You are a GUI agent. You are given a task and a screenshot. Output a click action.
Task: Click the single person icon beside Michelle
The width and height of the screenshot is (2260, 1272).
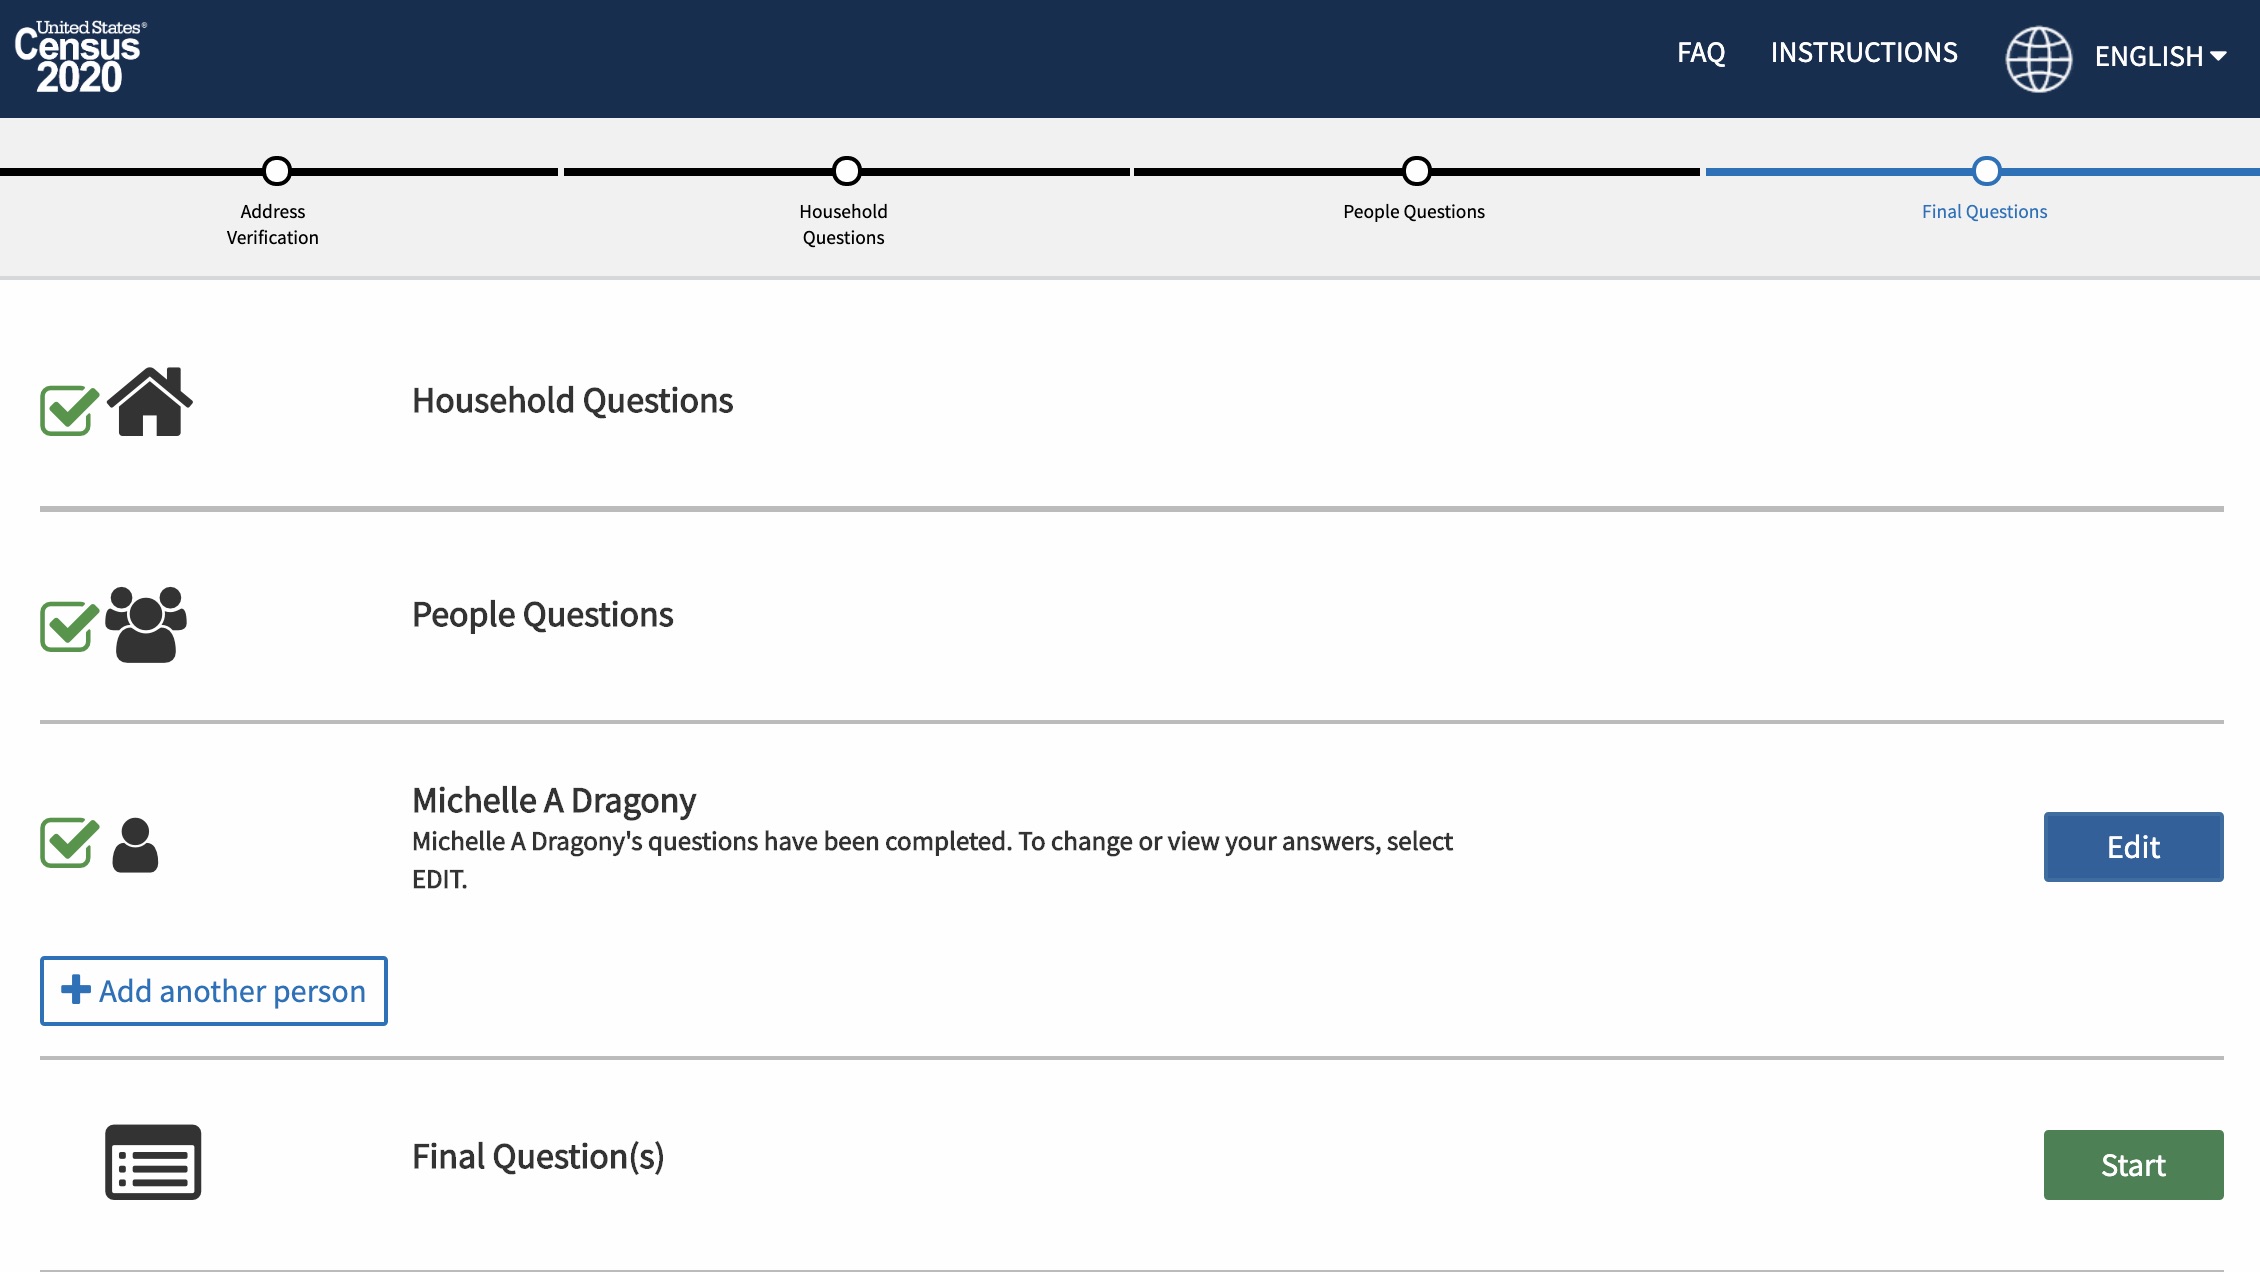135,845
